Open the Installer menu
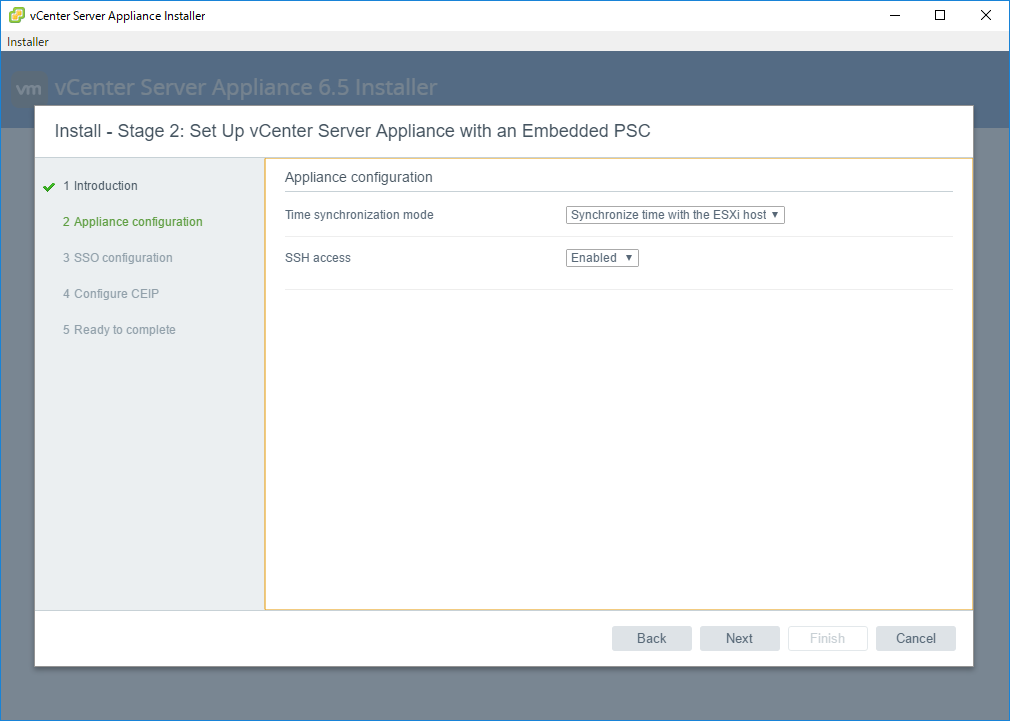This screenshot has height=721, width=1010. [28, 42]
